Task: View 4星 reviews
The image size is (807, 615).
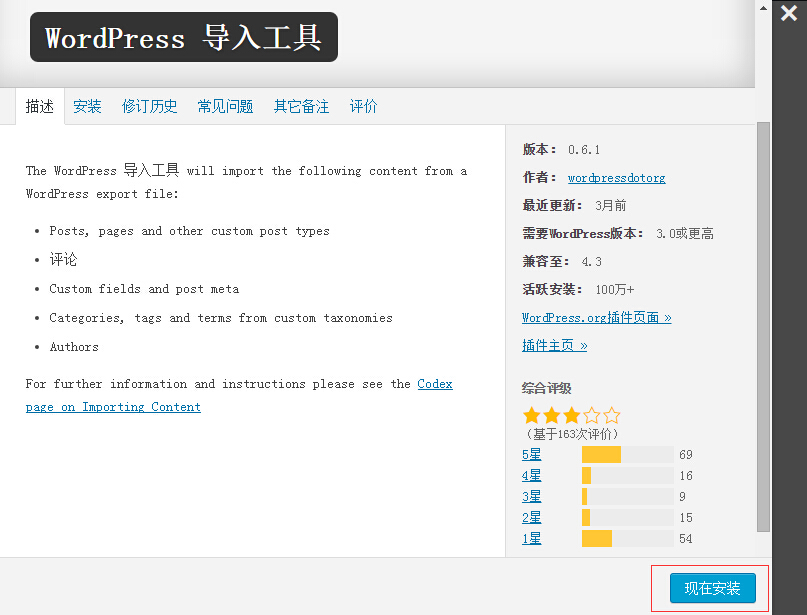Action: pos(532,476)
